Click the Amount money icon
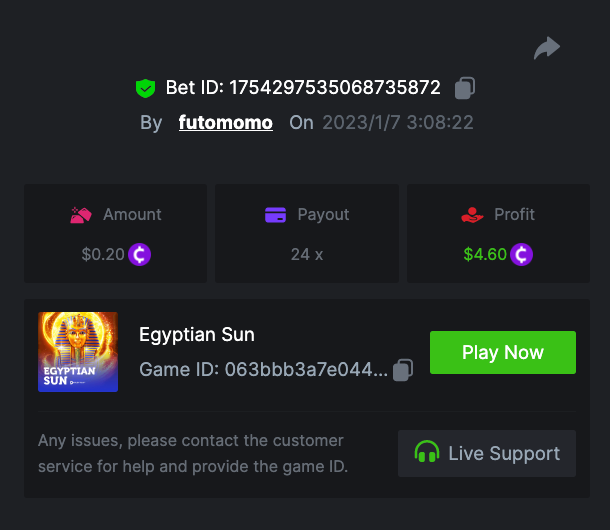The height and width of the screenshot is (530, 610). click(x=81, y=214)
